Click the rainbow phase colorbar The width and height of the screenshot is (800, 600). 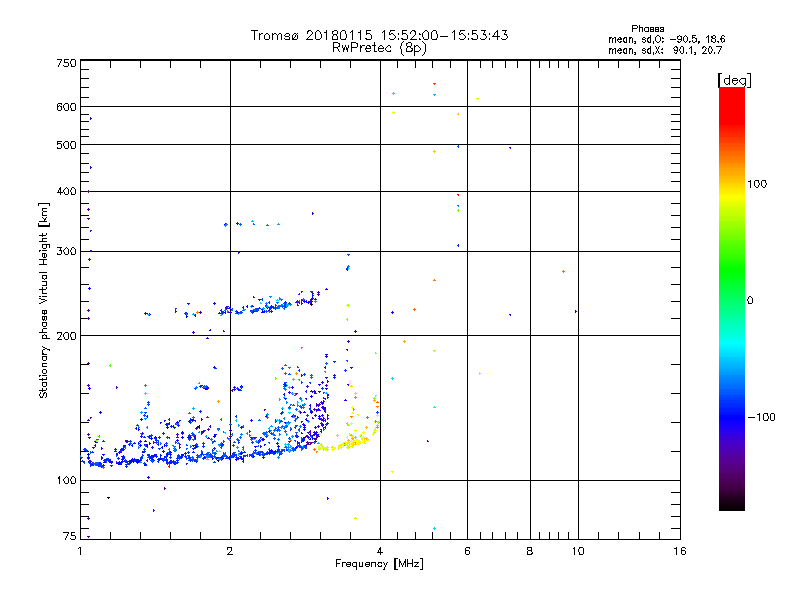click(732, 298)
